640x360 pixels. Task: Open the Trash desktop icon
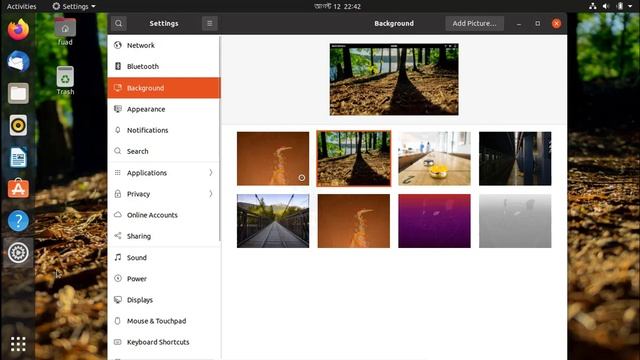coord(65,80)
